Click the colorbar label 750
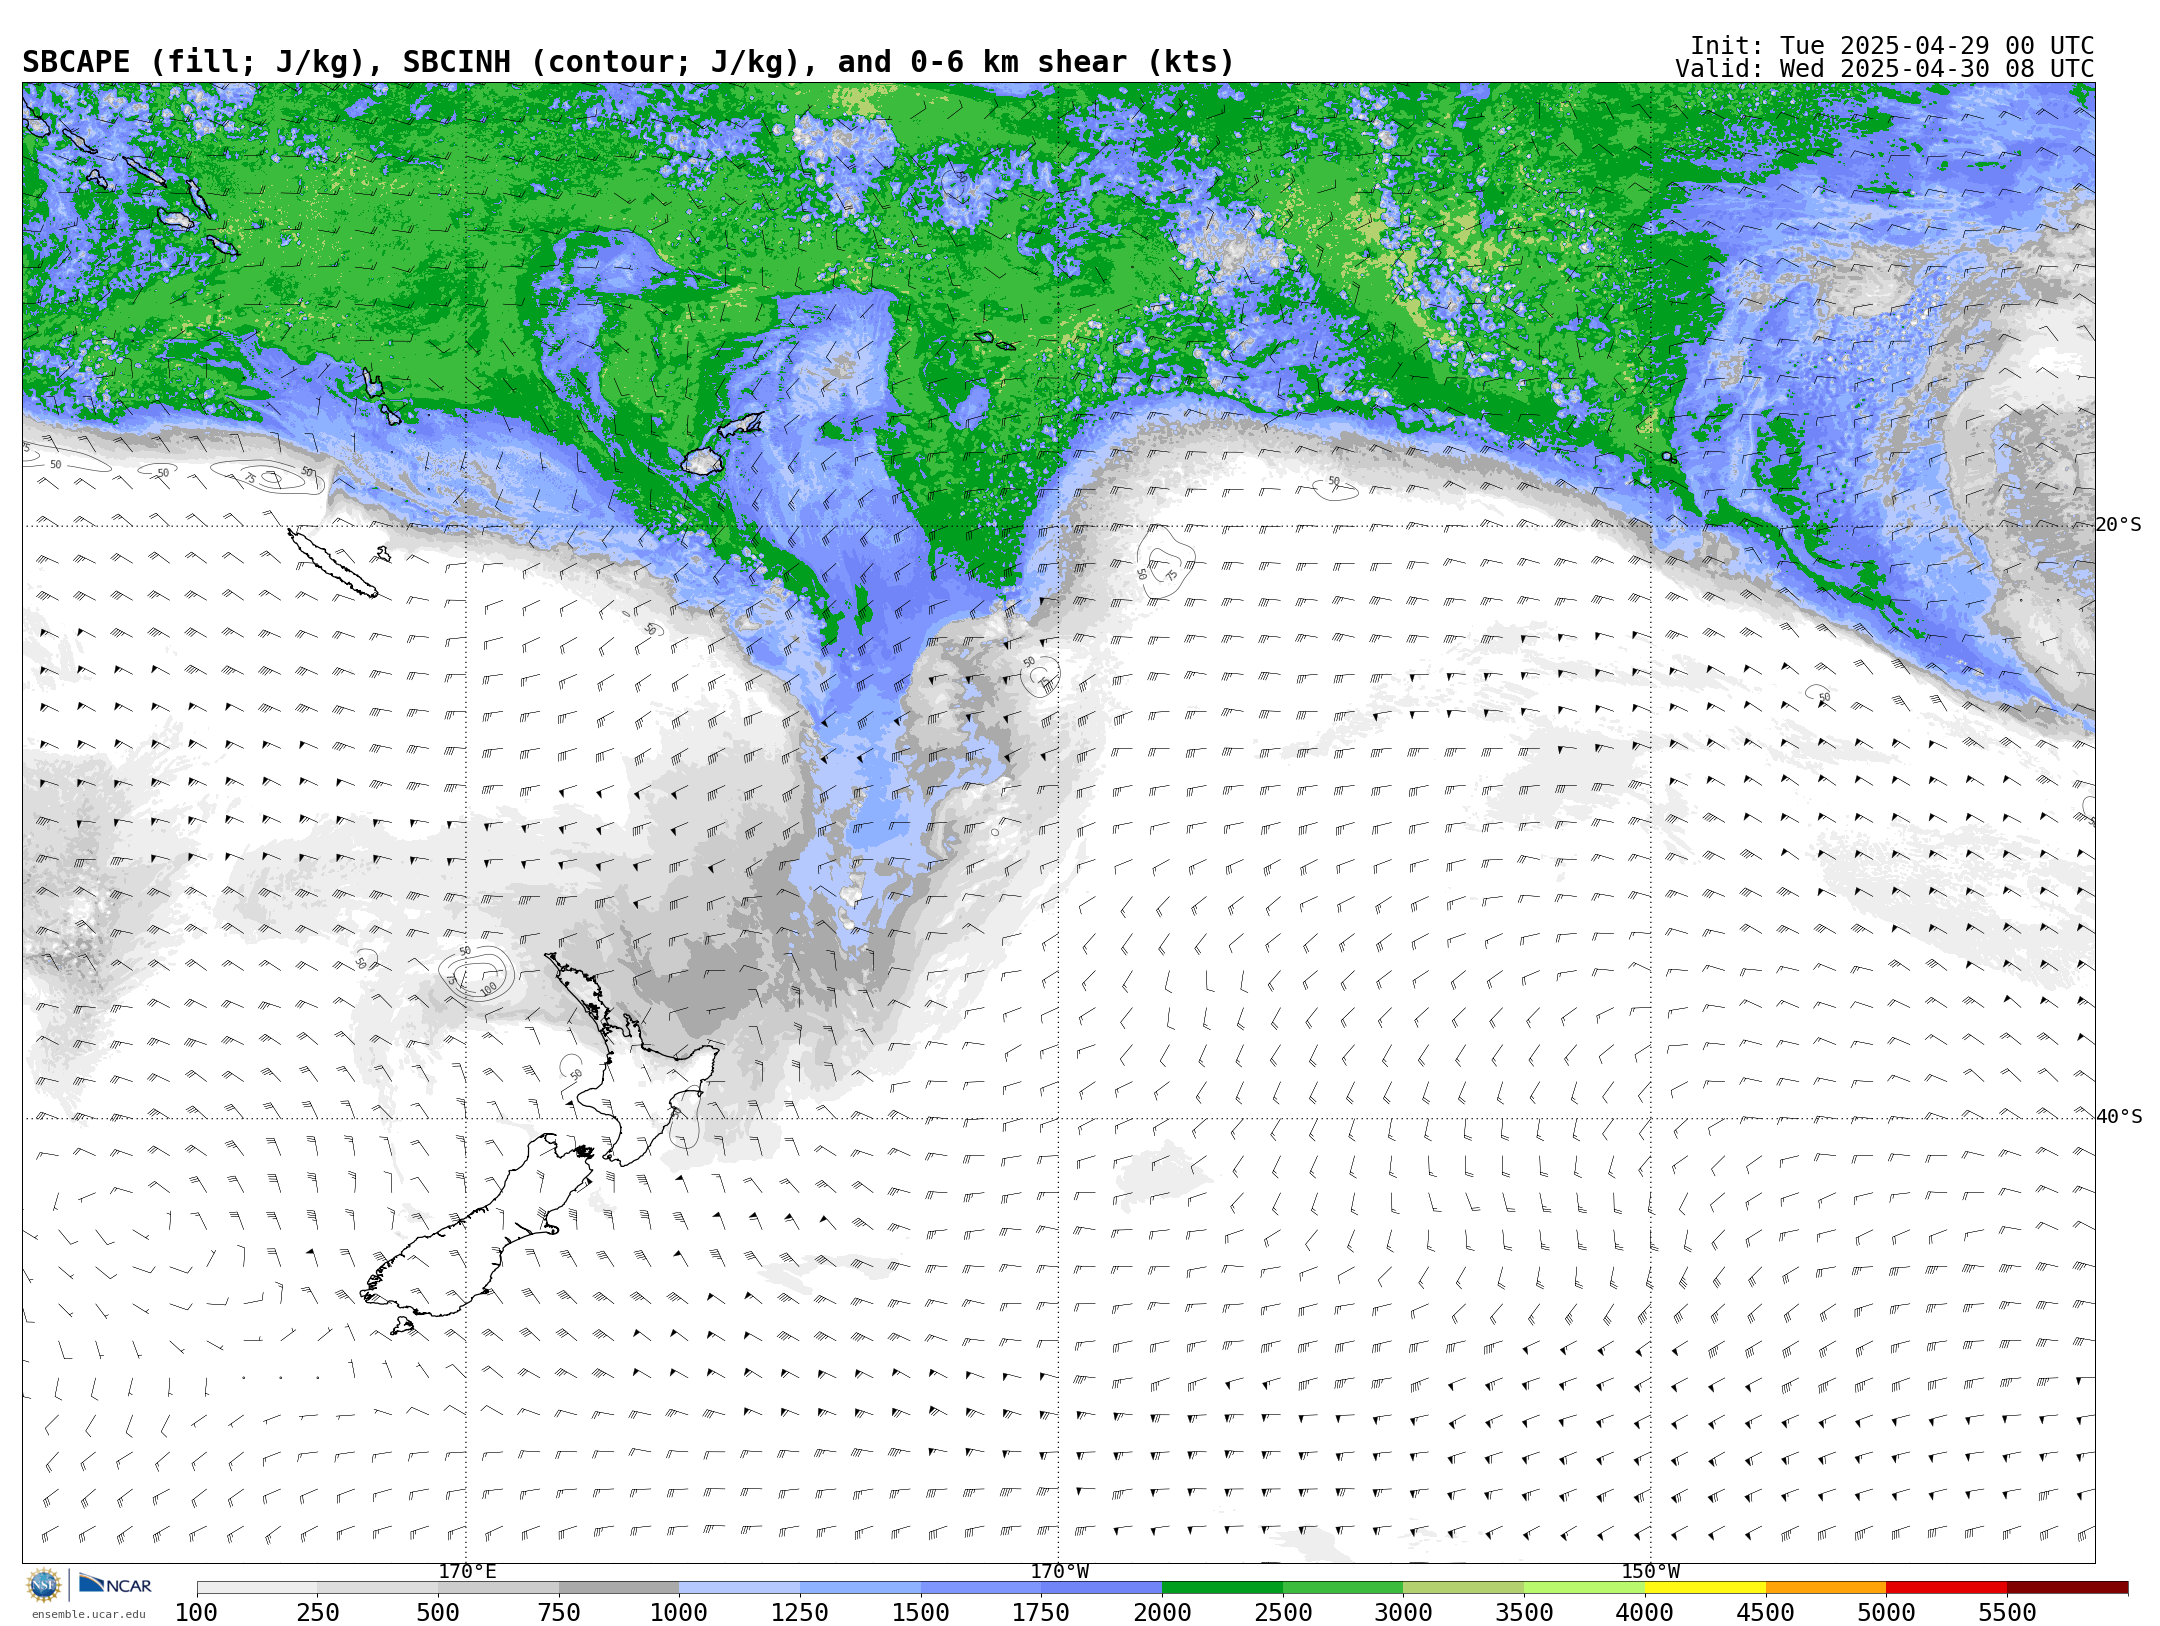The image size is (2160, 1626). pyautogui.click(x=559, y=1613)
